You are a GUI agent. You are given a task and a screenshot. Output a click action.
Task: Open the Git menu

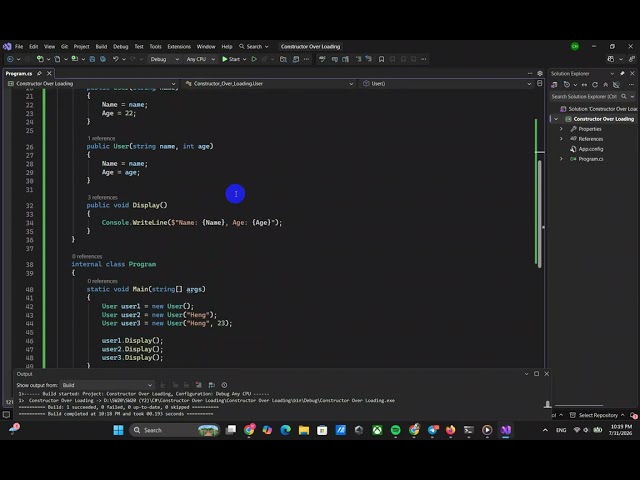pos(64,47)
